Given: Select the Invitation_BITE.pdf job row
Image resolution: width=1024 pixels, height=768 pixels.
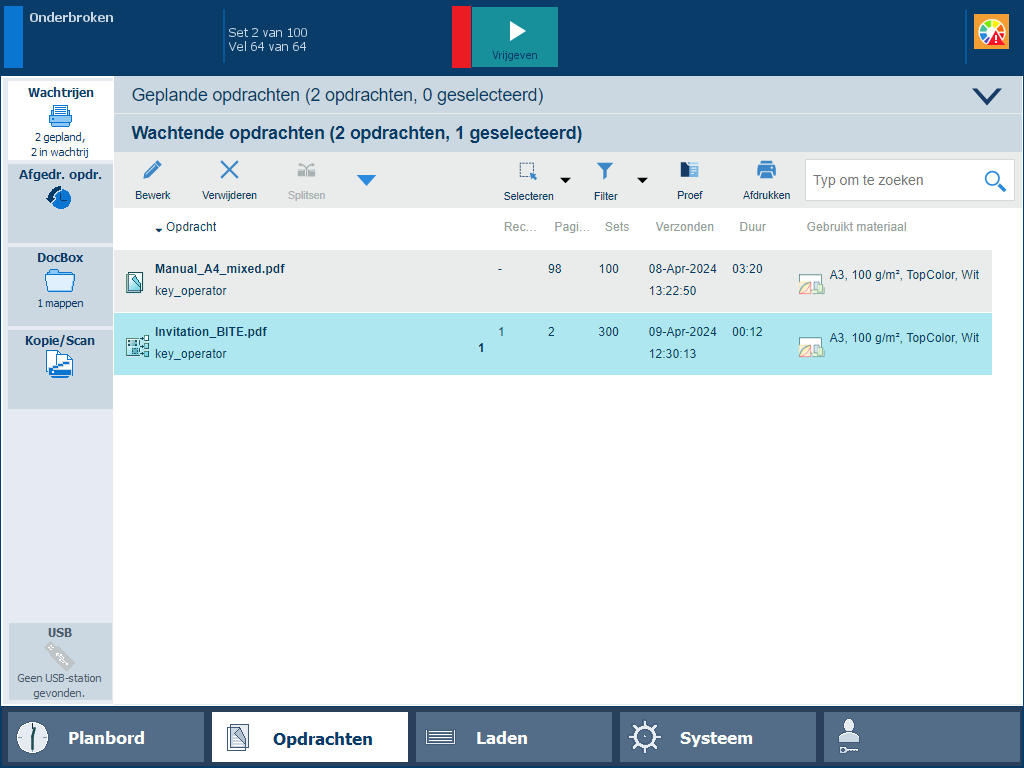Looking at the screenshot, I should coord(552,344).
